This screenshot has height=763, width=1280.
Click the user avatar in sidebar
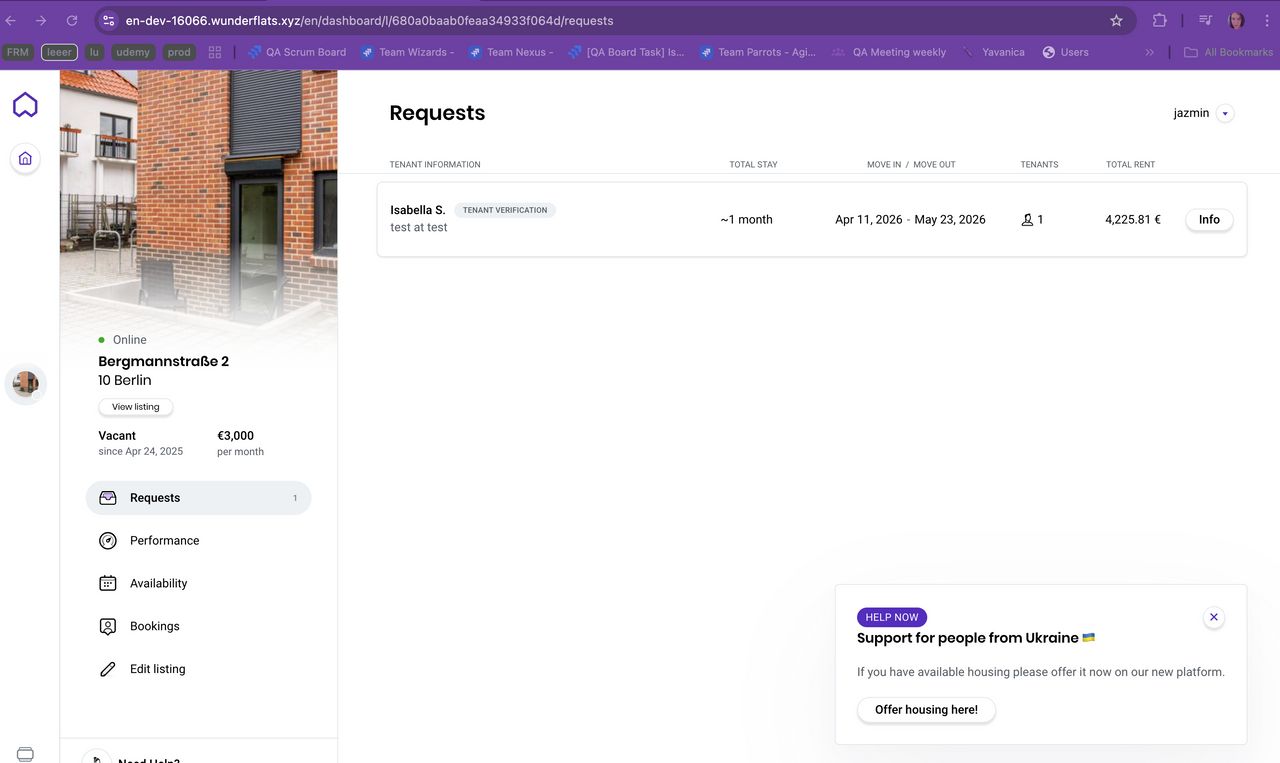click(26, 384)
